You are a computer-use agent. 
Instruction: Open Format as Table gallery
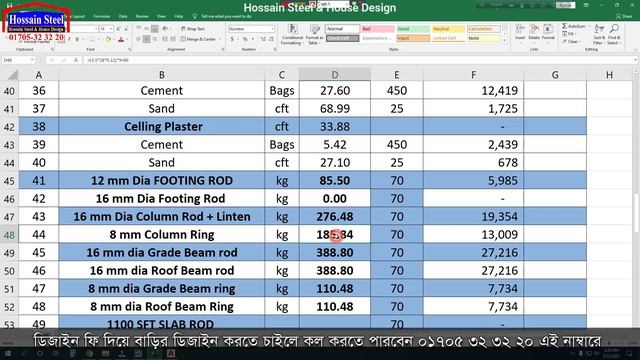click(x=315, y=34)
